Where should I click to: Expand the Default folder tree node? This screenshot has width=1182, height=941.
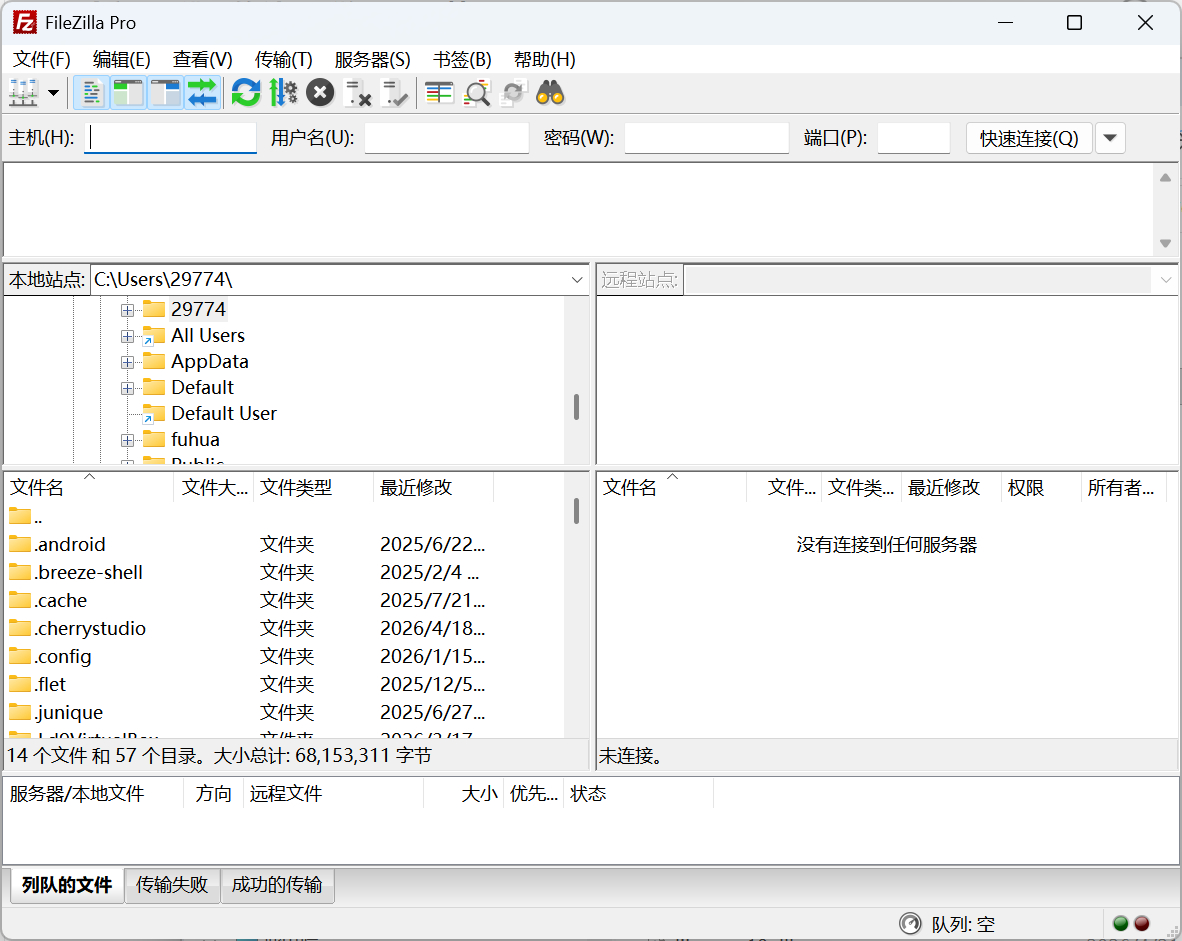click(127, 388)
